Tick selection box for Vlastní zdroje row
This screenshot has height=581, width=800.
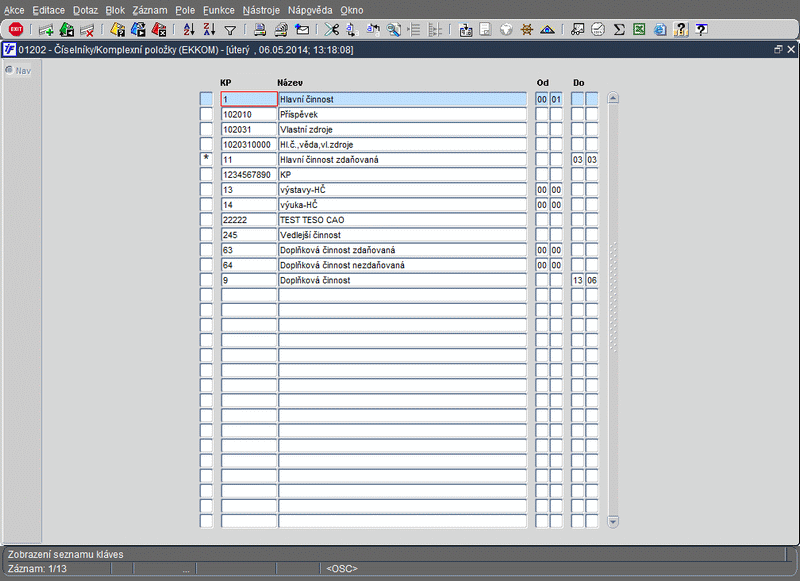click(206, 129)
